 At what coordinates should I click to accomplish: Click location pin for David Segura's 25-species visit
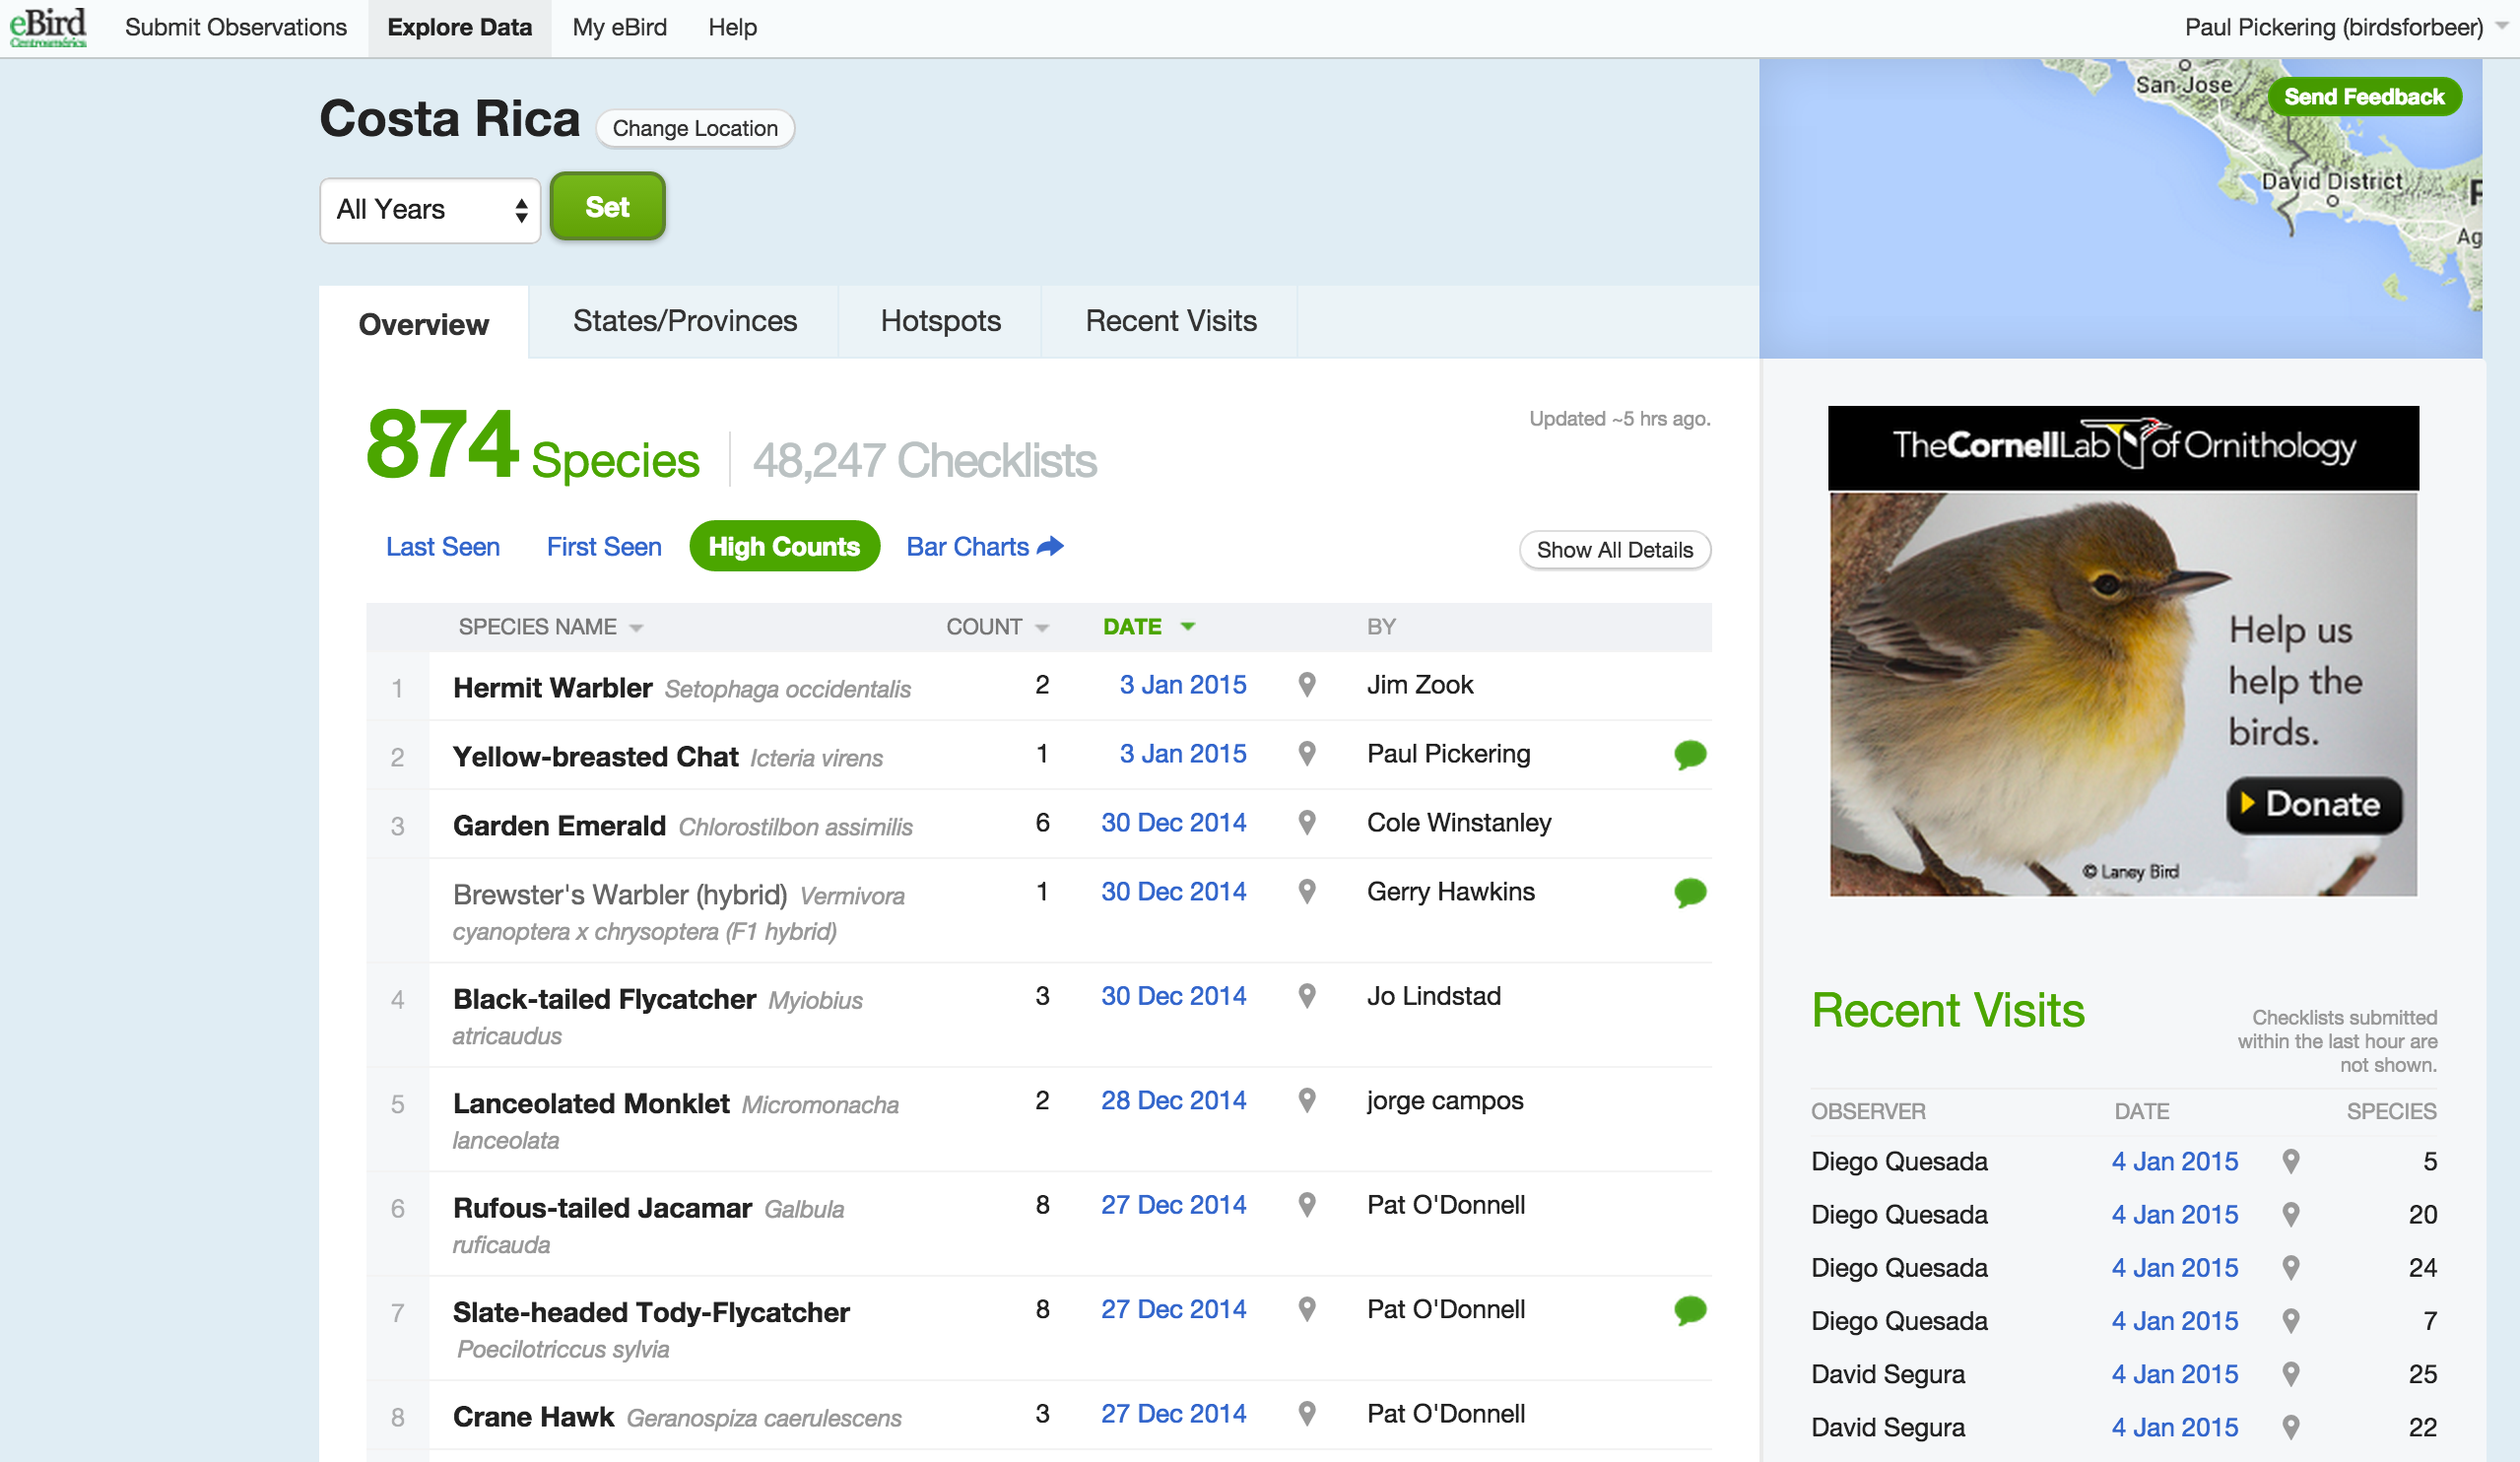click(2291, 1375)
